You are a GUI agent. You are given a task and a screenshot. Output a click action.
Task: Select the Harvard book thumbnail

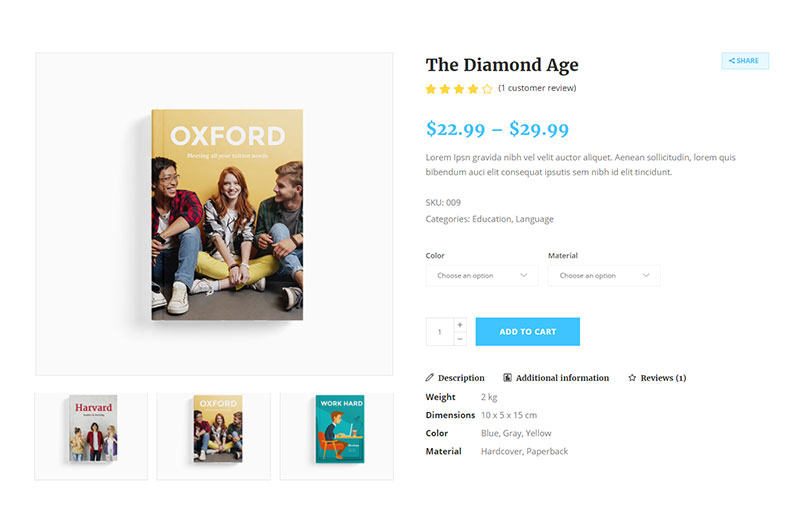point(91,436)
